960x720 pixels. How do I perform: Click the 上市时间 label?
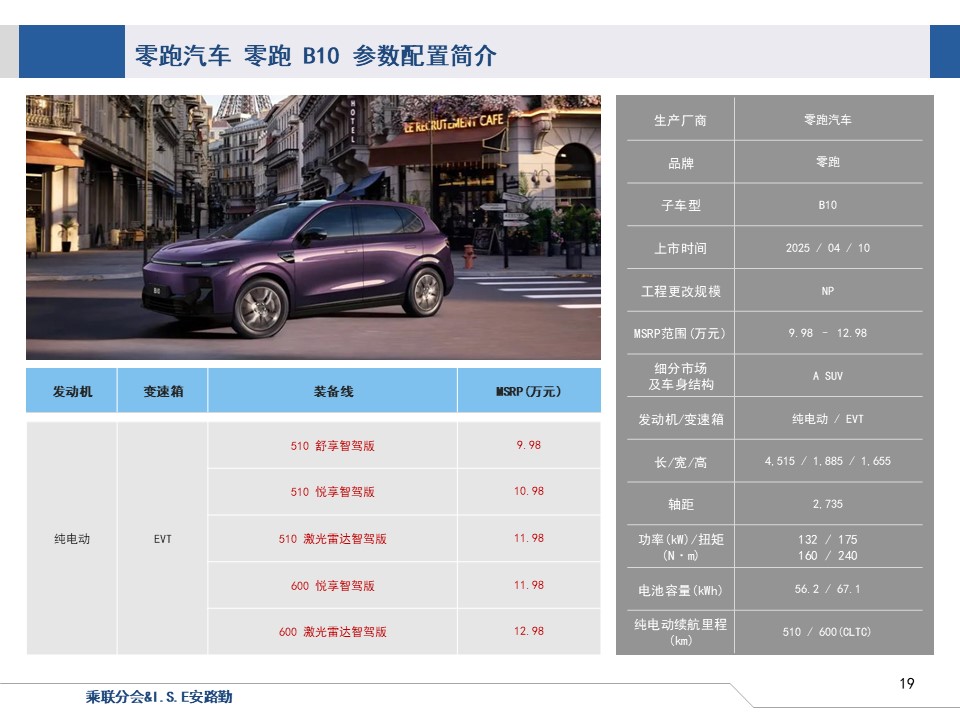[x=680, y=248]
